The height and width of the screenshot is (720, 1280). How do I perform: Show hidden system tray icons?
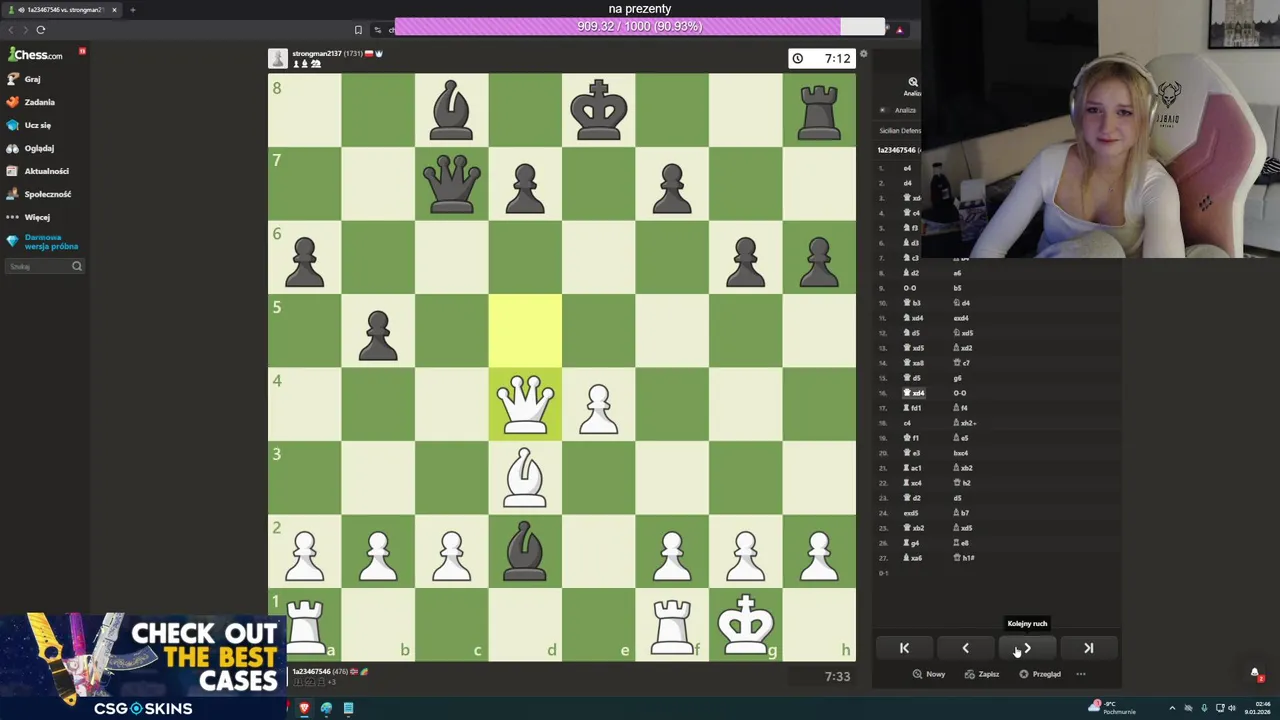(x=1172, y=708)
